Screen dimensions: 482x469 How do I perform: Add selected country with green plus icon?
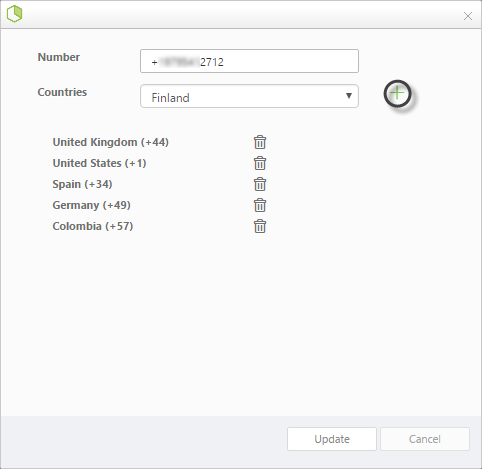tap(397, 93)
